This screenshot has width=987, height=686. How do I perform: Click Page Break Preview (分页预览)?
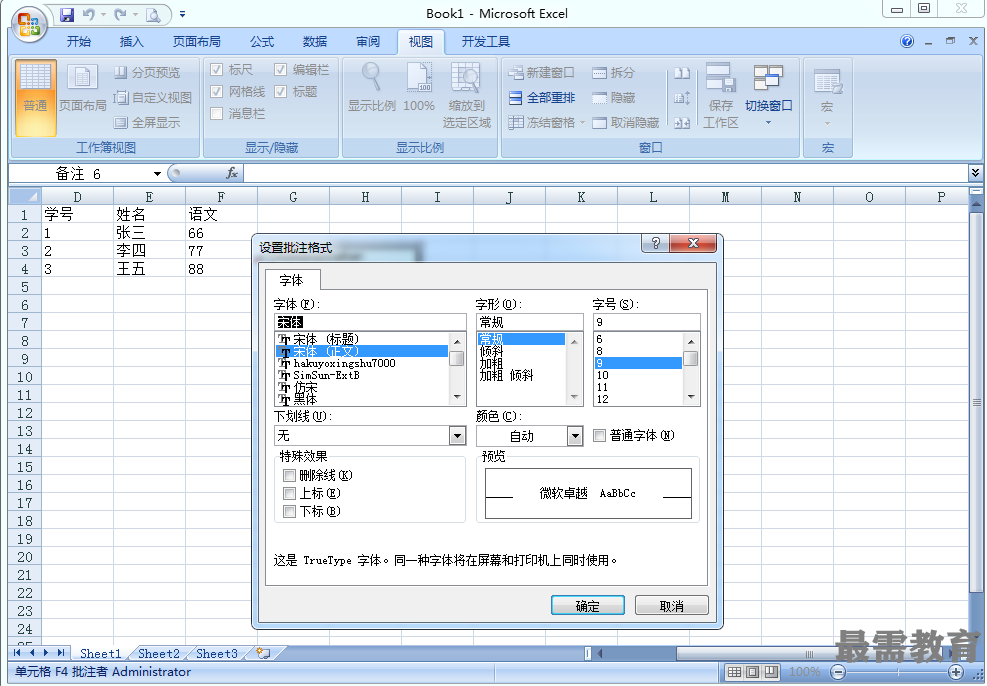(x=147, y=72)
